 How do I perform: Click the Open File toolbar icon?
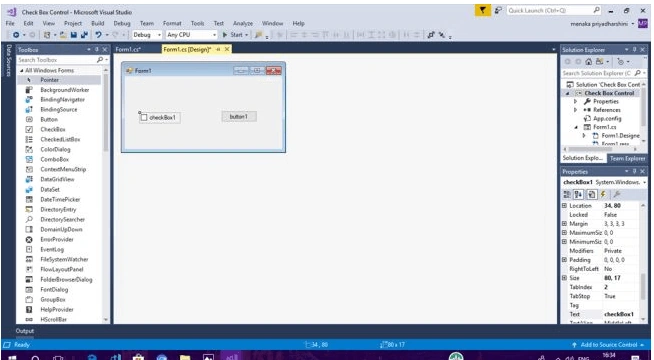[63, 35]
